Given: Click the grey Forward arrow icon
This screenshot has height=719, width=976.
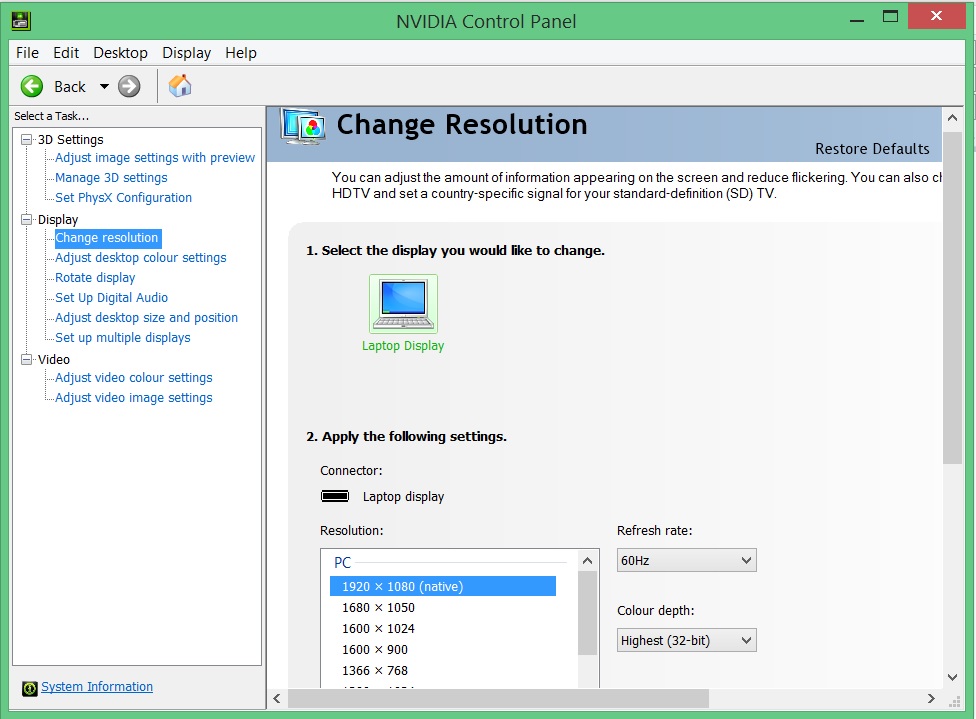Looking at the screenshot, I should [x=129, y=87].
